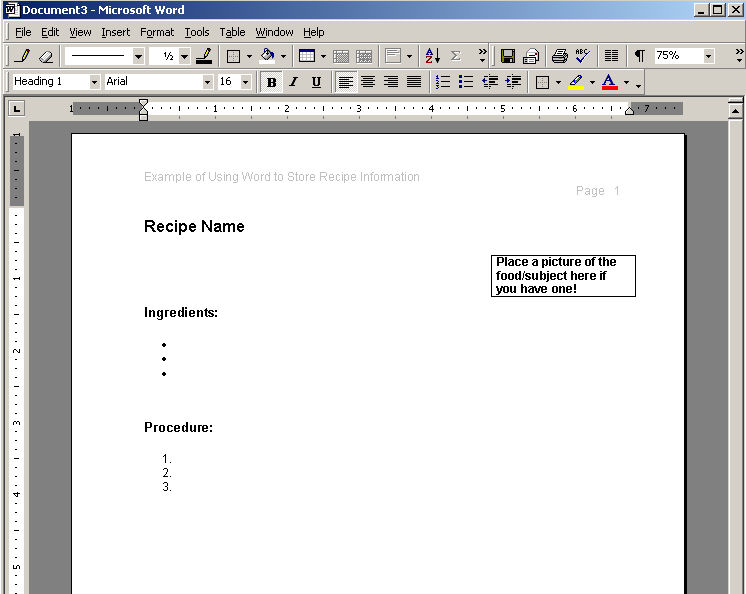Click the Recipe Name heading

194,227
